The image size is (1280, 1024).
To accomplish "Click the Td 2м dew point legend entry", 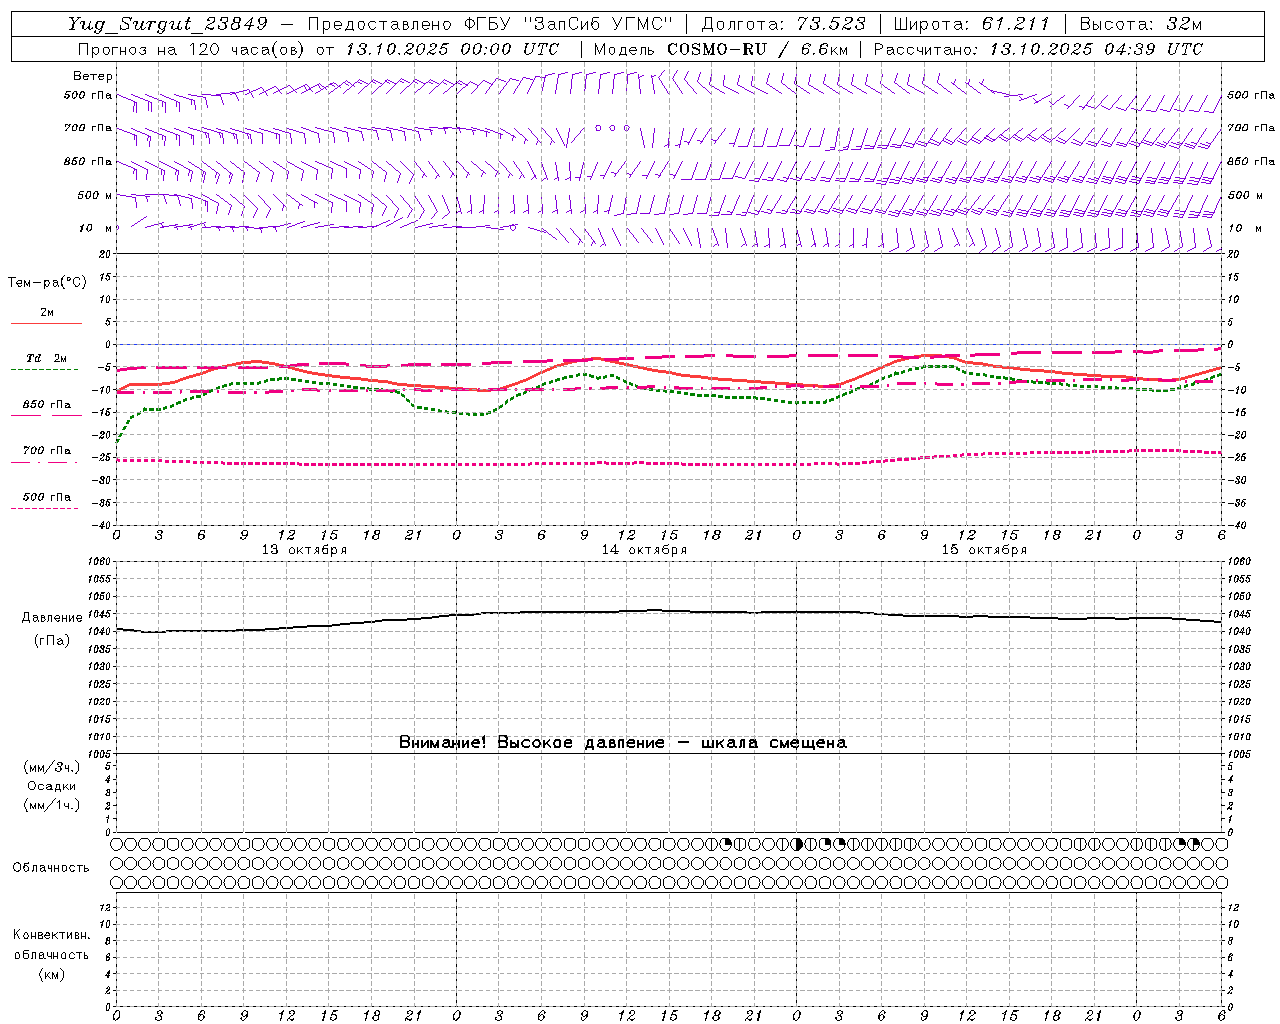I will 46,358.
